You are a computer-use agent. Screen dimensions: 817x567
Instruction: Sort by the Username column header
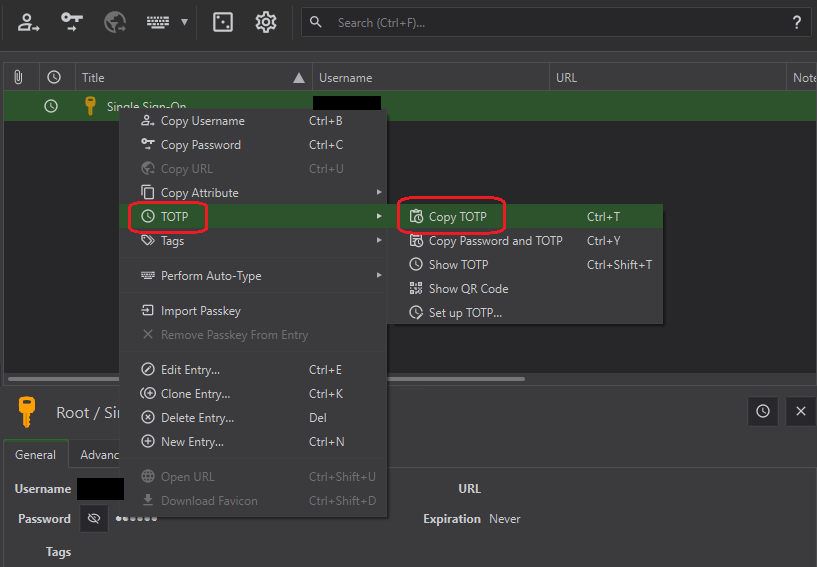coord(431,78)
